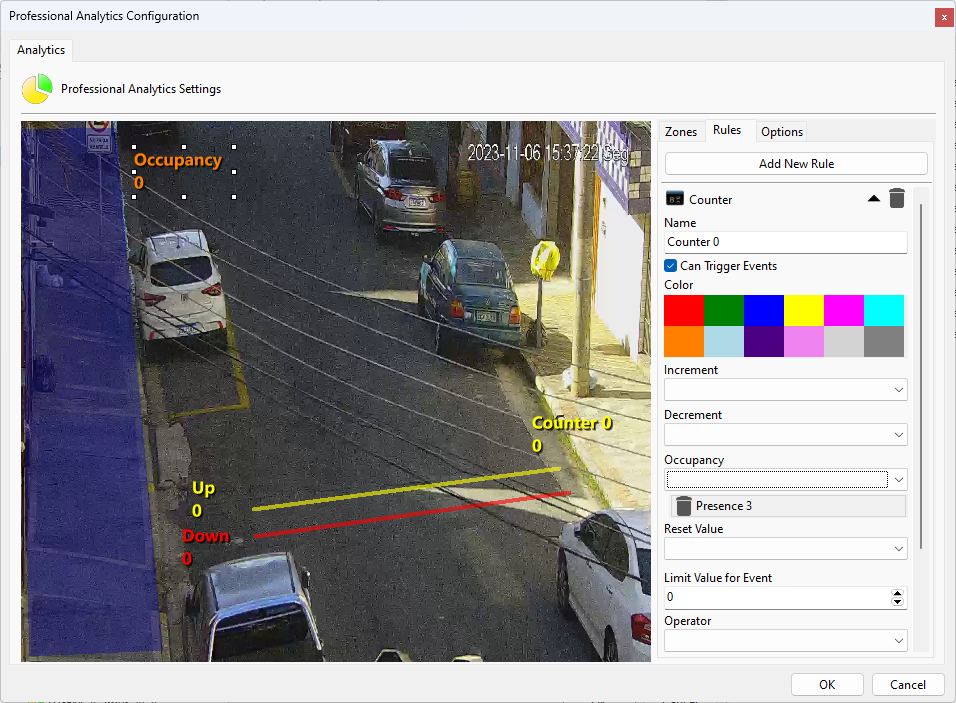Click the Professional Analytics pie chart icon
This screenshot has width=956, height=703.
[37, 89]
